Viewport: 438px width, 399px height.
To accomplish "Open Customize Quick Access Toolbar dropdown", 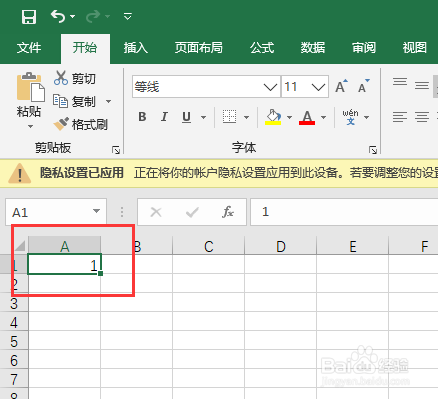I will [x=128, y=16].
